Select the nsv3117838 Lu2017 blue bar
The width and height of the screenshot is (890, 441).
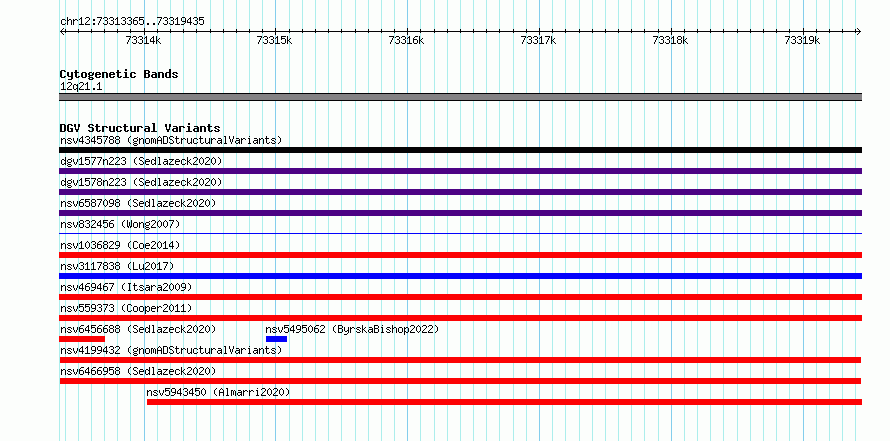[x=460, y=276]
